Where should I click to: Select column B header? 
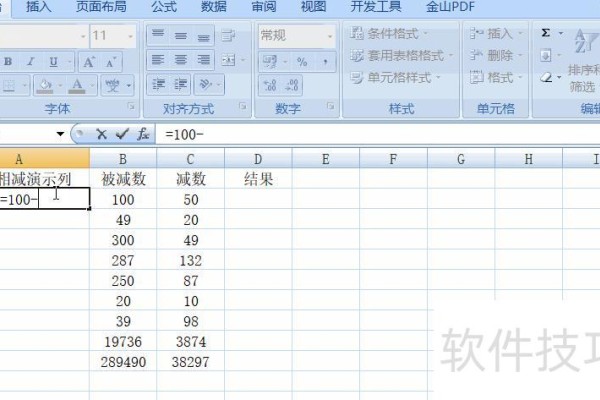[x=123, y=159]
